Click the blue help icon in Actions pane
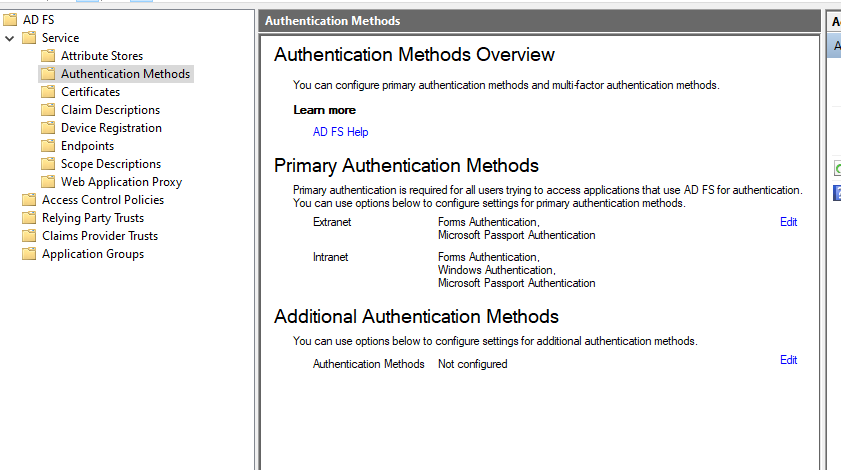This screenshot has height=470, width=841. pos(837,193)
